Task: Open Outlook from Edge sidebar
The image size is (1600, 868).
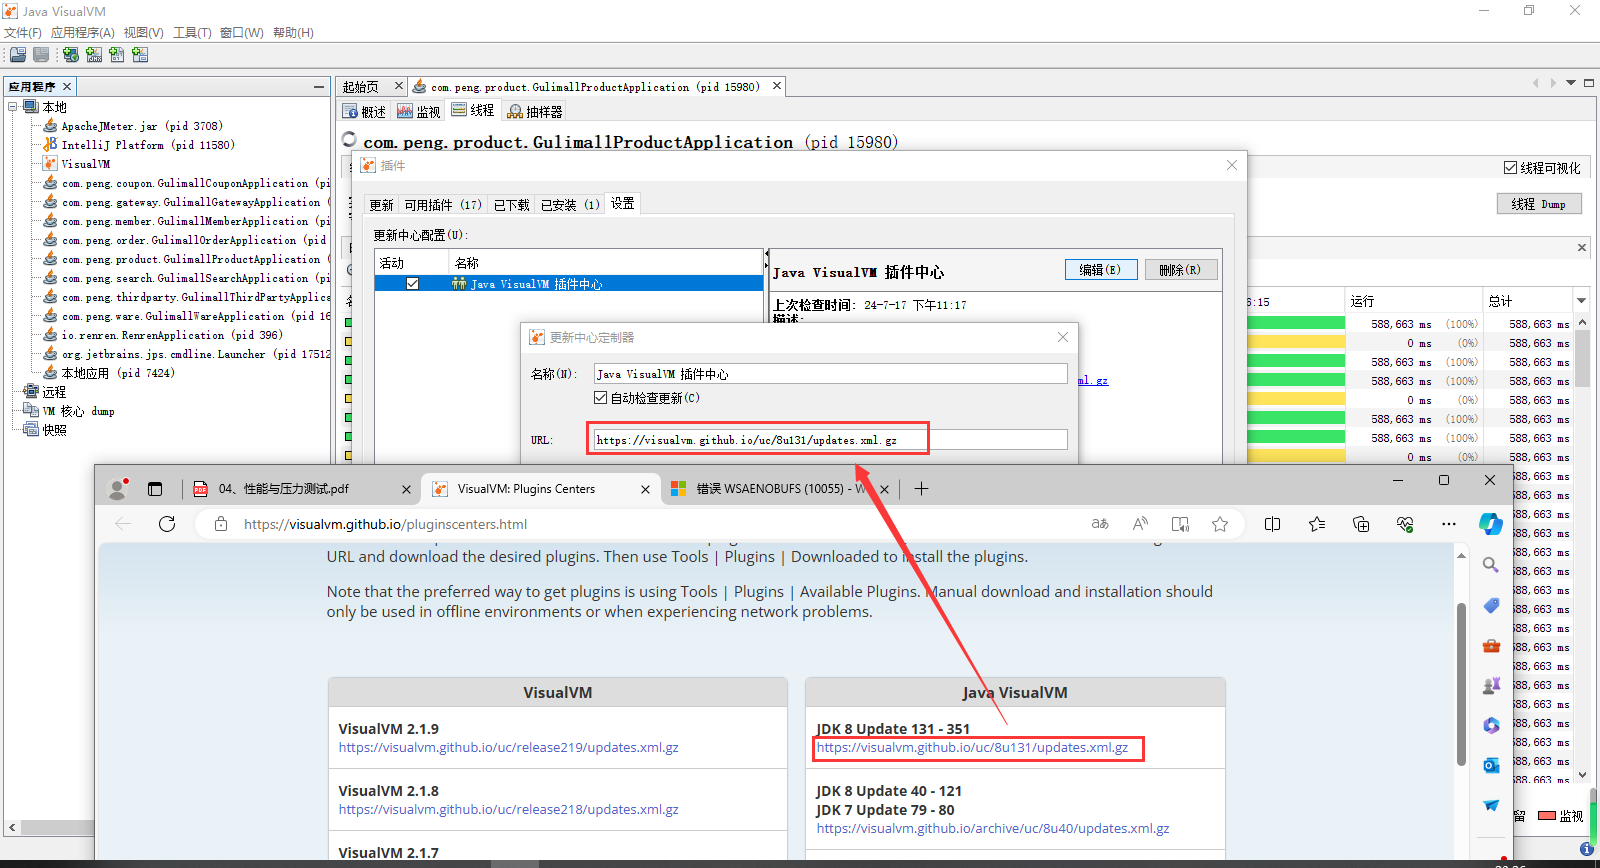Action: tap(1491, 765)
